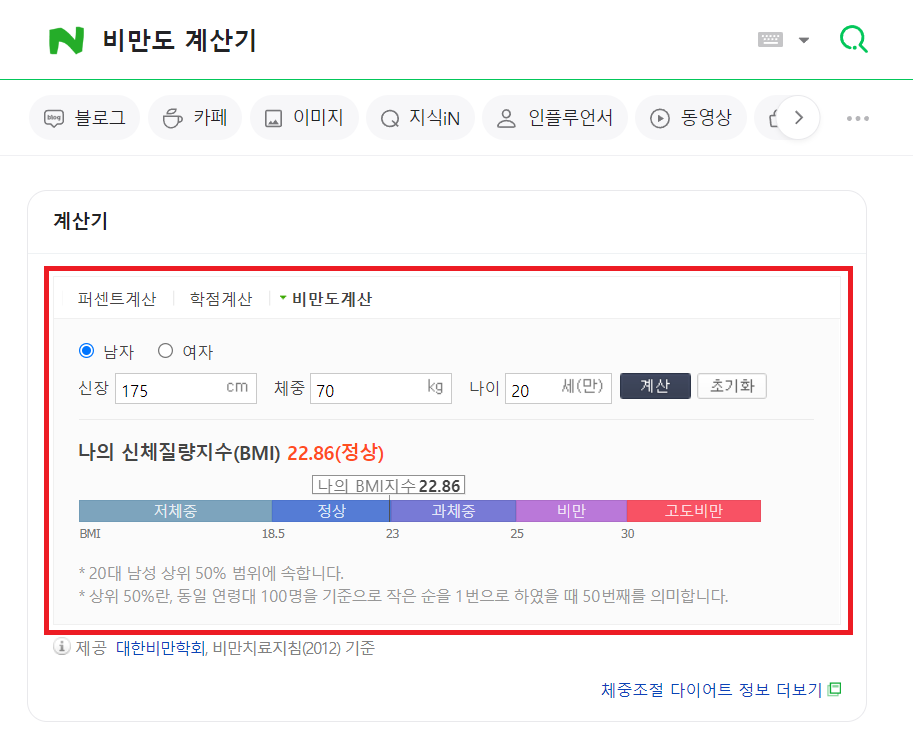Click the info icon next to 제공
This screenshot has width=913, height=737.
click(x=61, y=648)
